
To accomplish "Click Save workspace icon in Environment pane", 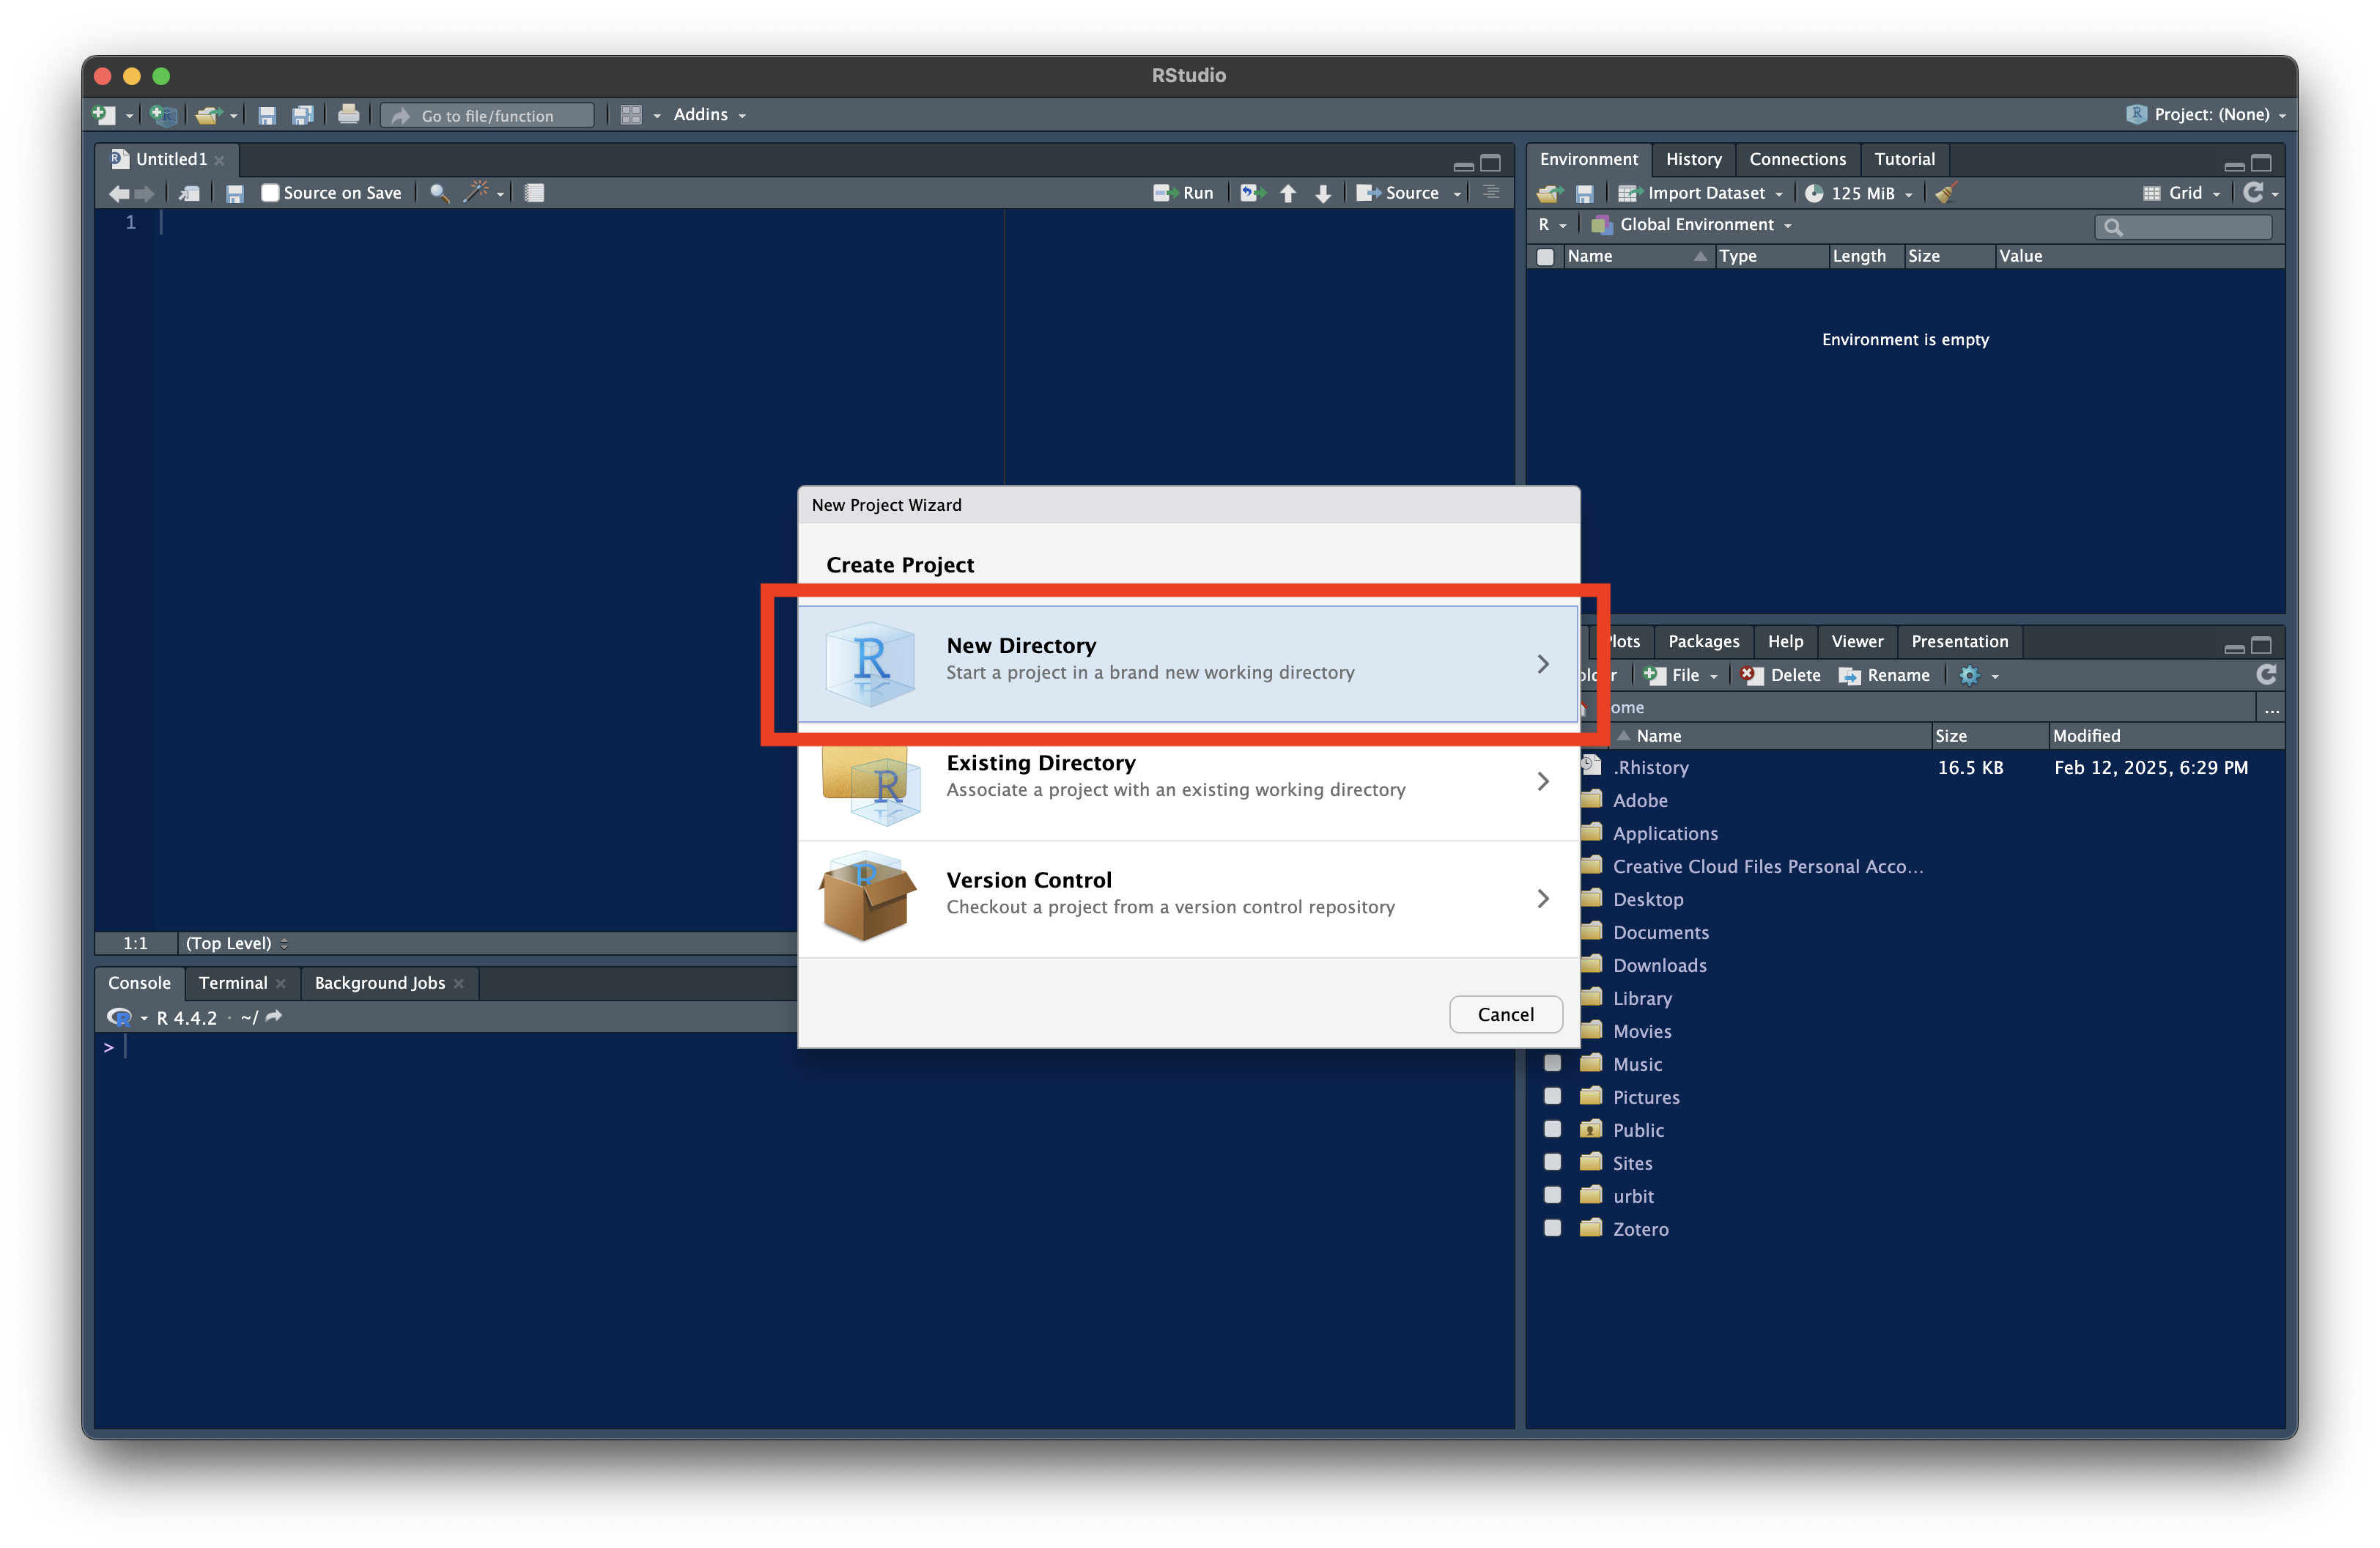I will tap(1584, 193).
